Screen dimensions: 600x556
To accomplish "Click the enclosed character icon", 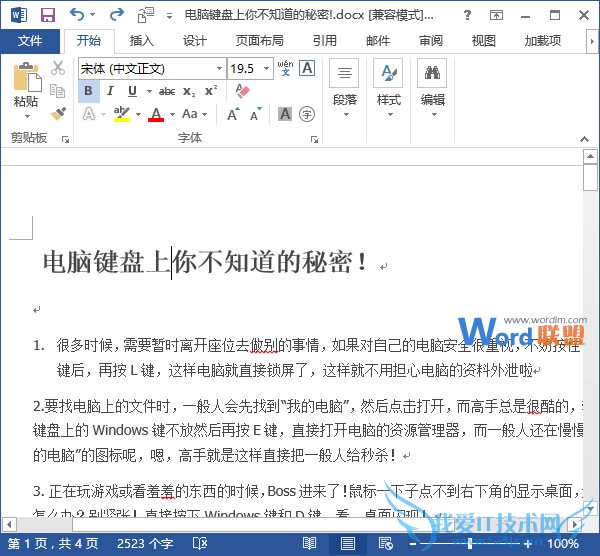I will 307,114.
